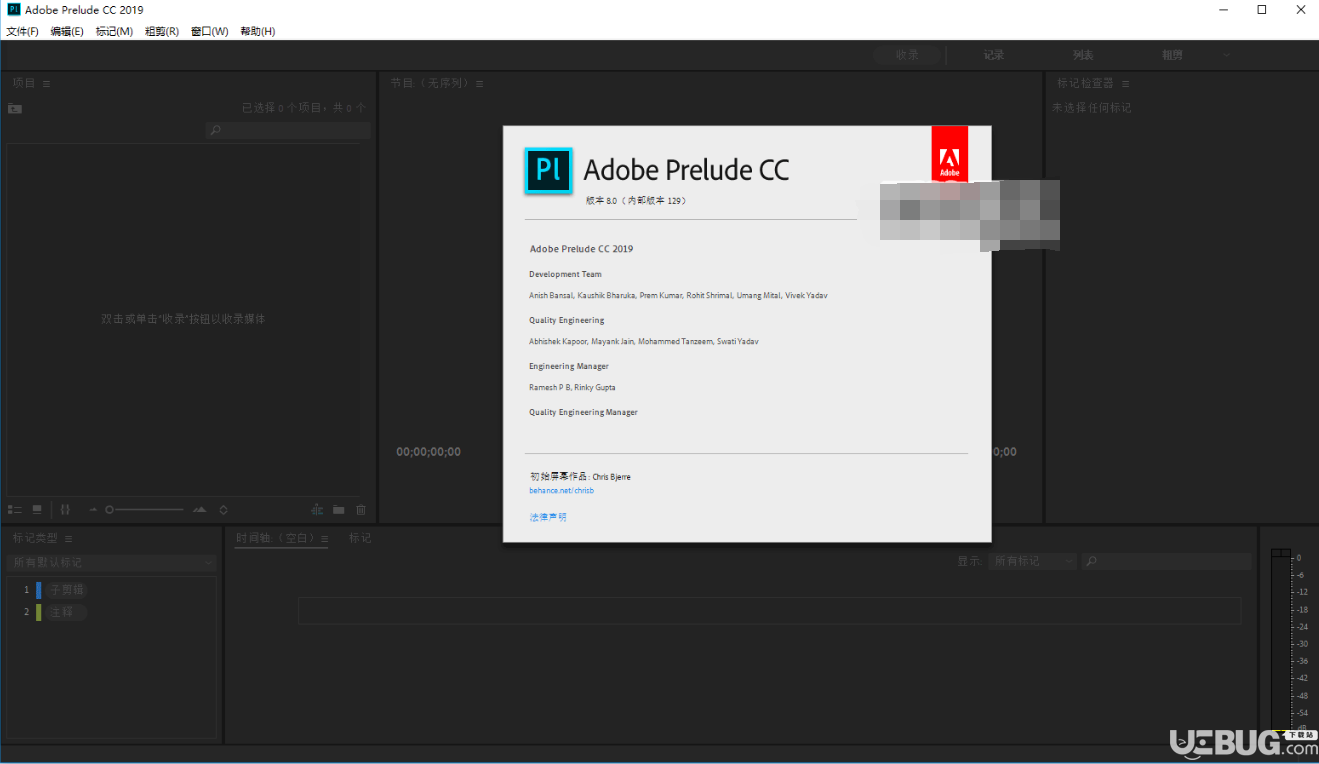Open the 项目 panel menu icon
This screenshot has height=764, width=1319.
[x=47, y=84]
